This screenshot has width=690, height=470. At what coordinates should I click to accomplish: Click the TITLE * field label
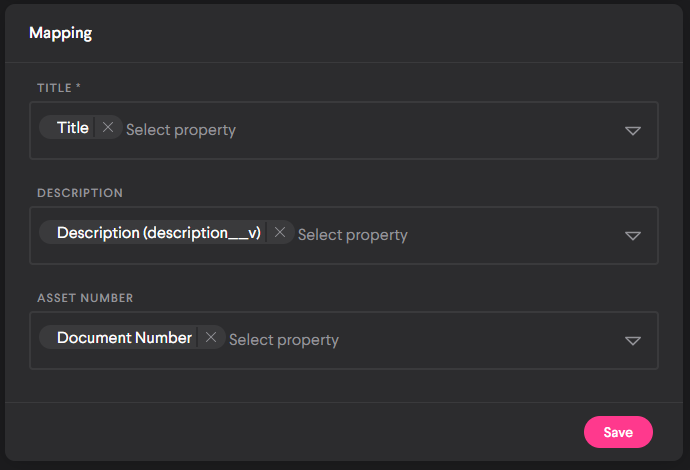tap(59, 88)
